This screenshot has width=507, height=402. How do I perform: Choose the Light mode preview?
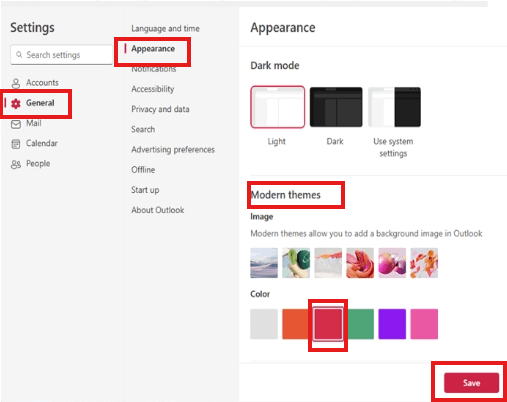click(x=277, y=107)
